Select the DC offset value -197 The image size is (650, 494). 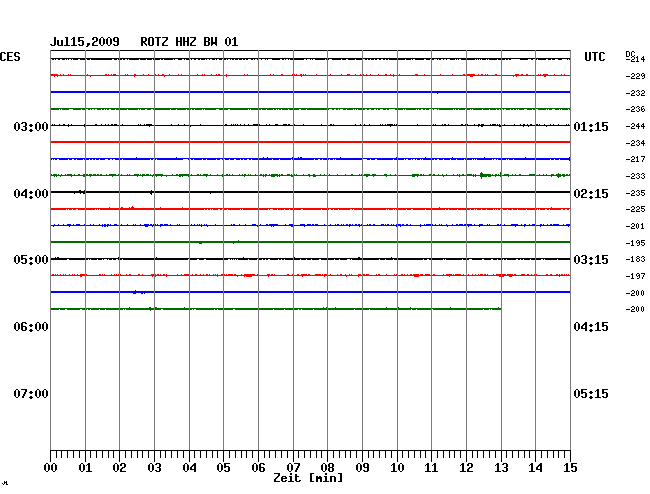point(635,276)
